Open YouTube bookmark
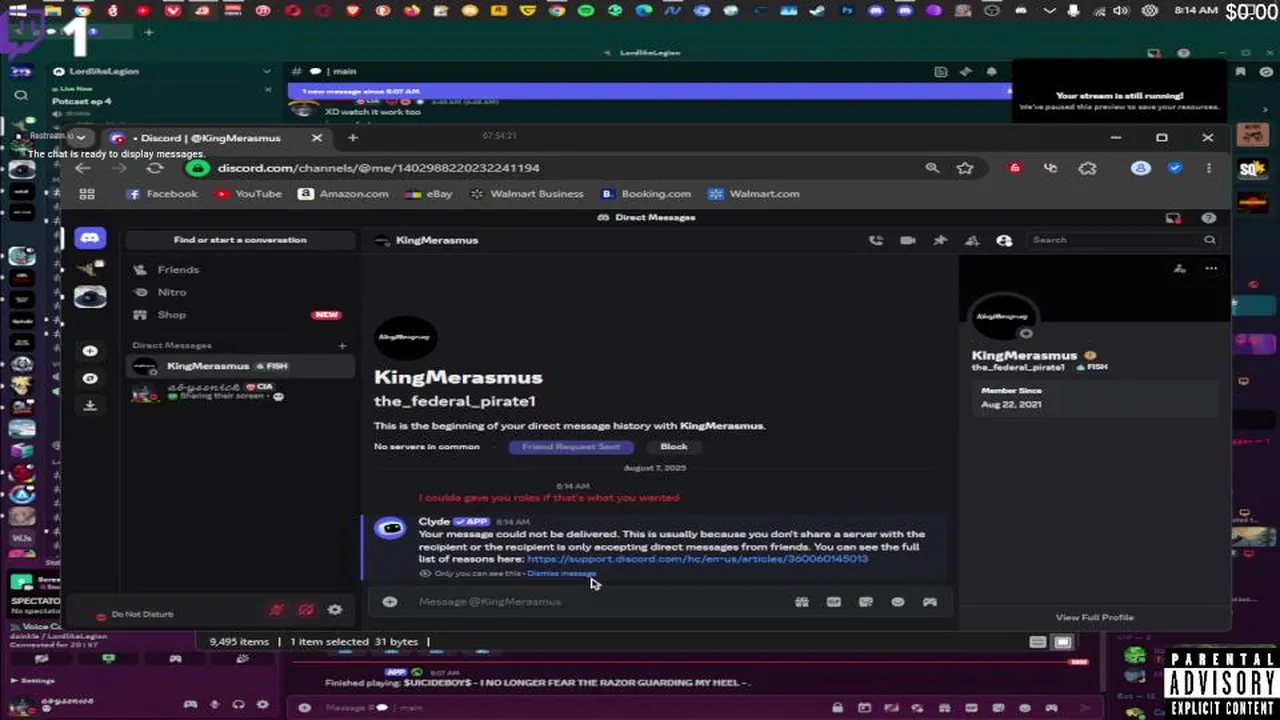The width and height of the screenshot is (1280, 720). (x=248, y=194)
